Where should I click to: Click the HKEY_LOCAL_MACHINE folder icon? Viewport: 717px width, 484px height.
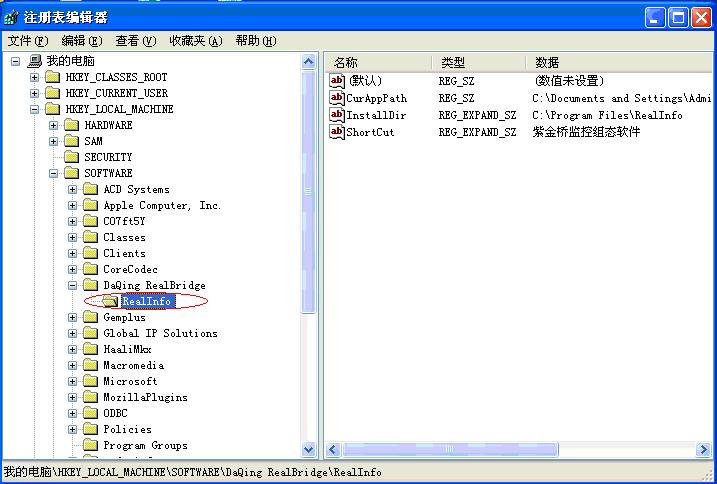pyautogui.click(x=53, y=109)
